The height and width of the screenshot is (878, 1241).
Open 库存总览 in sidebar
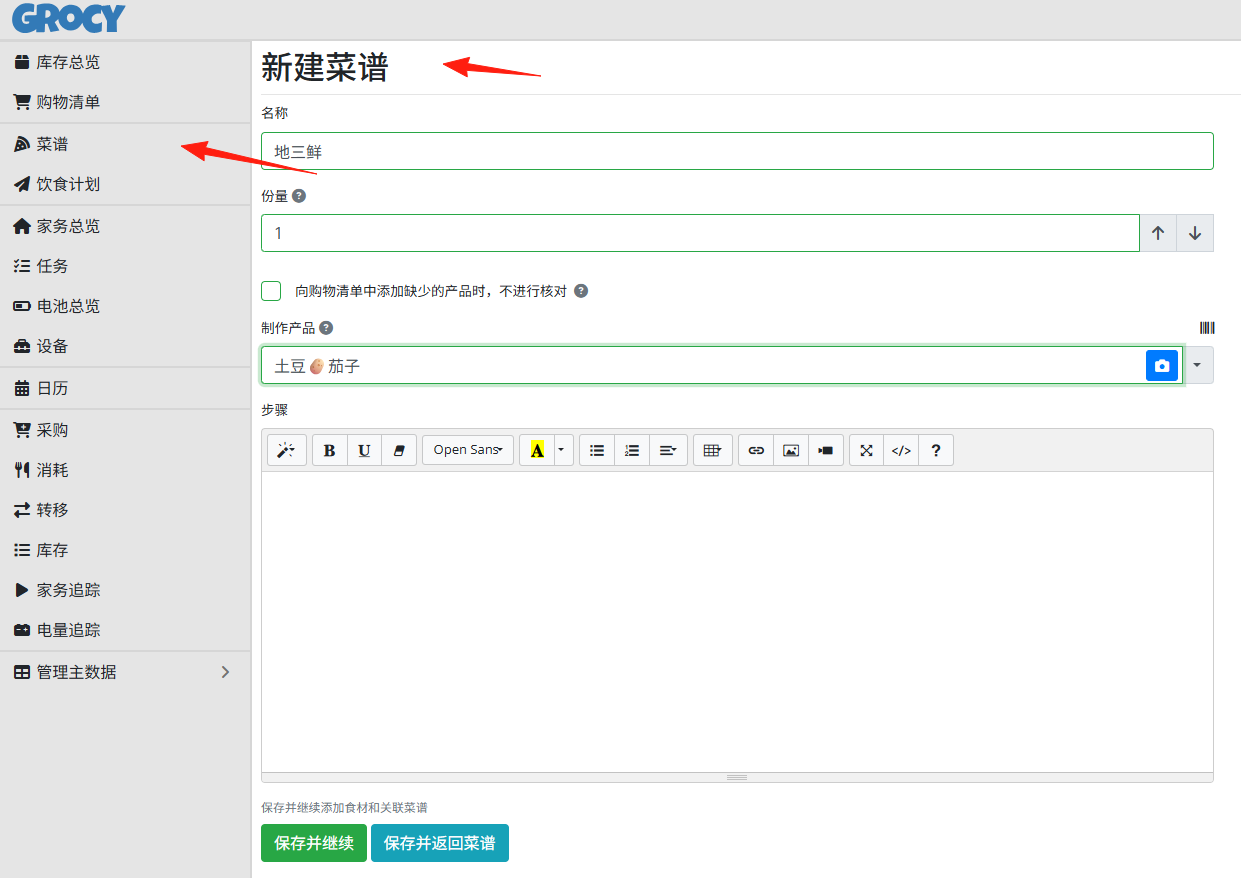[125, 62]
